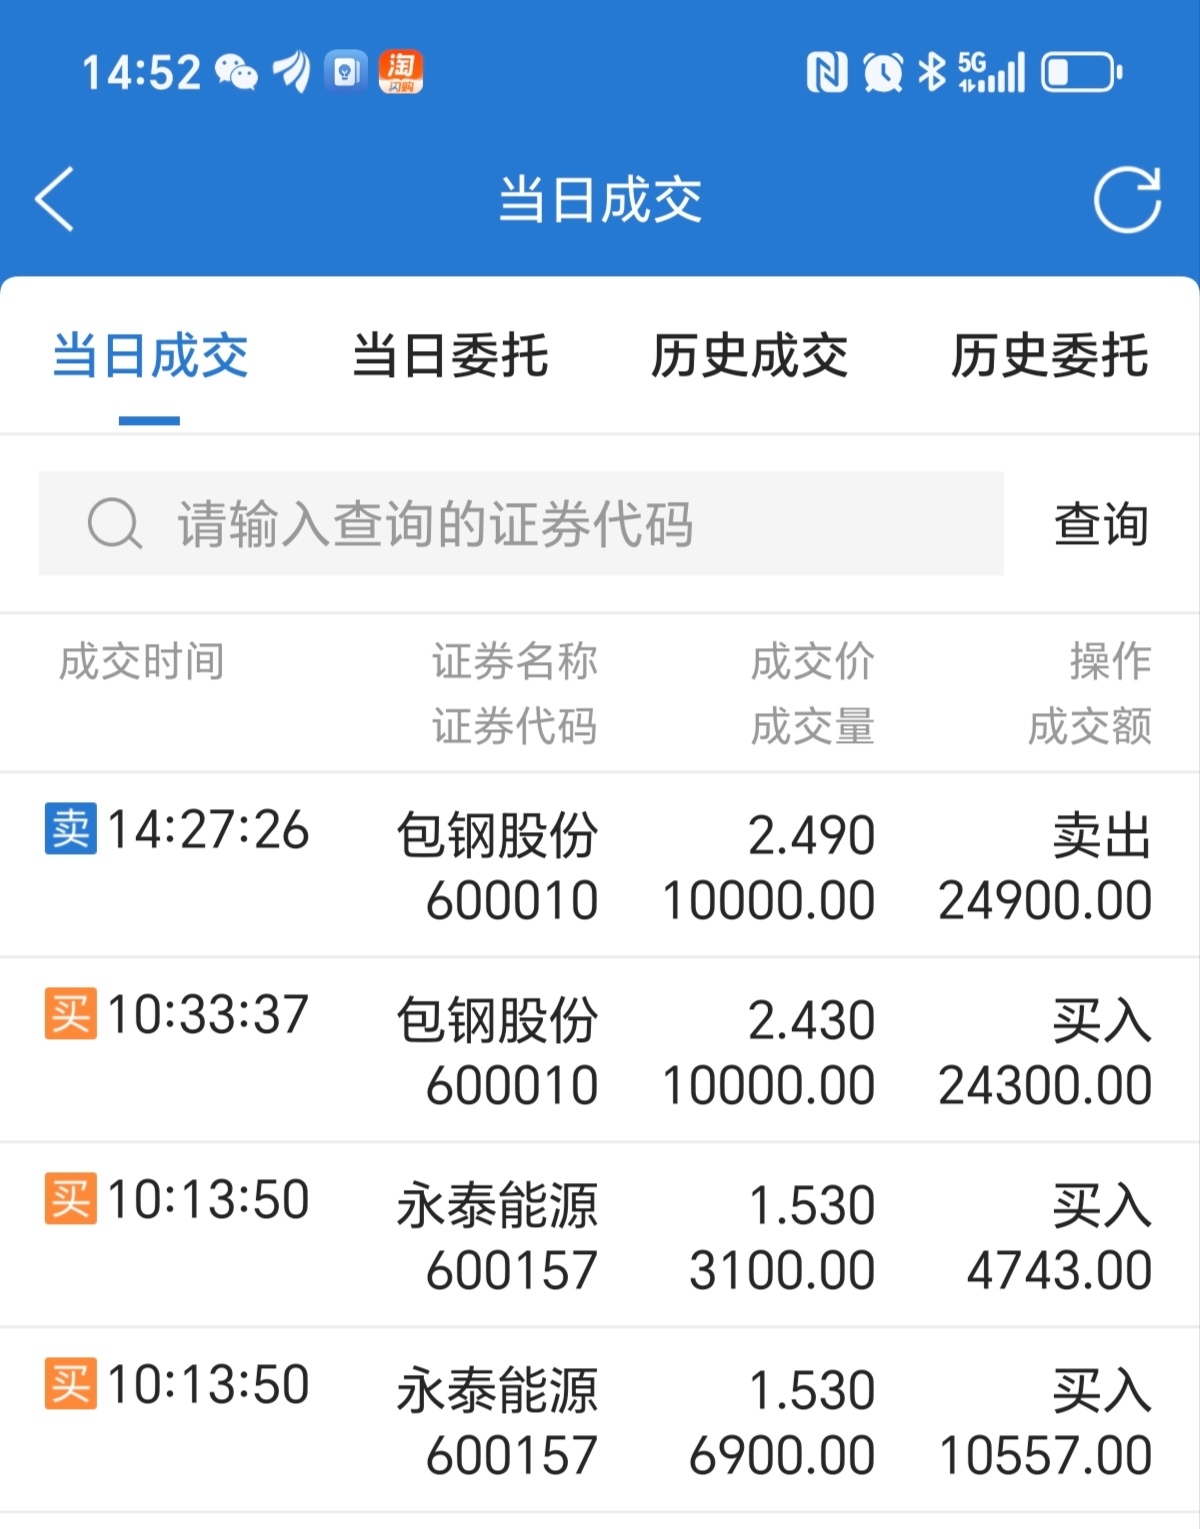The width and height of the screenshot is (1200, 1529).
Task: Tap the amount 24300.00
Action: [1045, 1085]
